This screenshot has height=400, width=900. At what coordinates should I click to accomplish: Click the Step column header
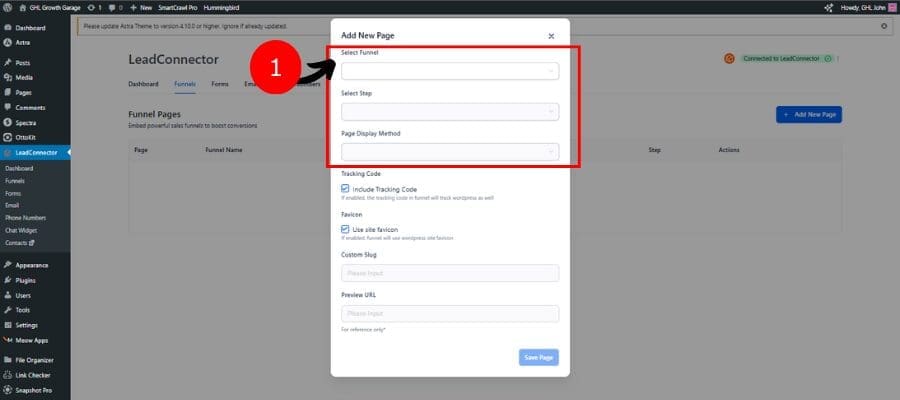(654, 150)
